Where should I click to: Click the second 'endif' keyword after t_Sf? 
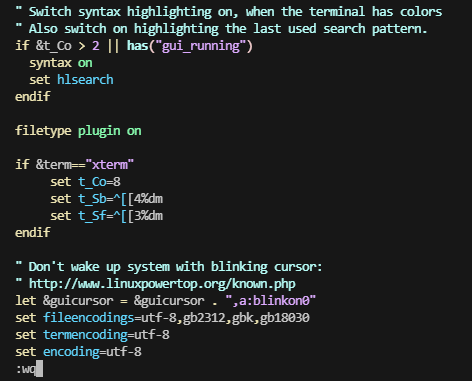33,232
